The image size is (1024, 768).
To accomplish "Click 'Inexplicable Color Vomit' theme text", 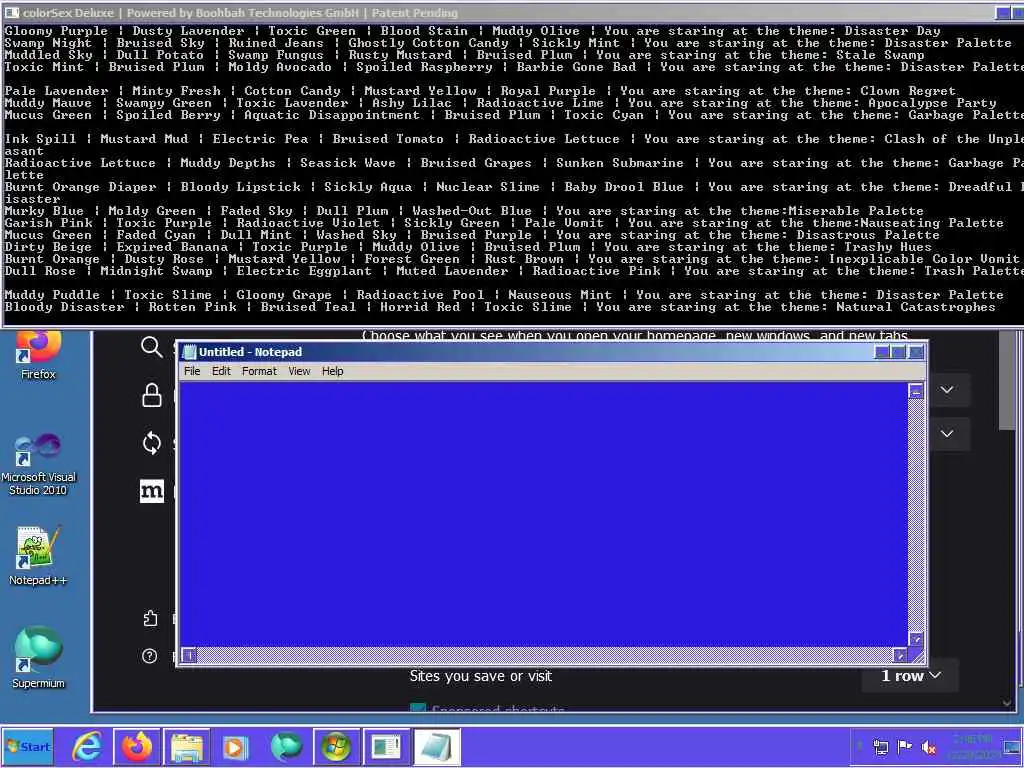I will click(x=924, y=259).
